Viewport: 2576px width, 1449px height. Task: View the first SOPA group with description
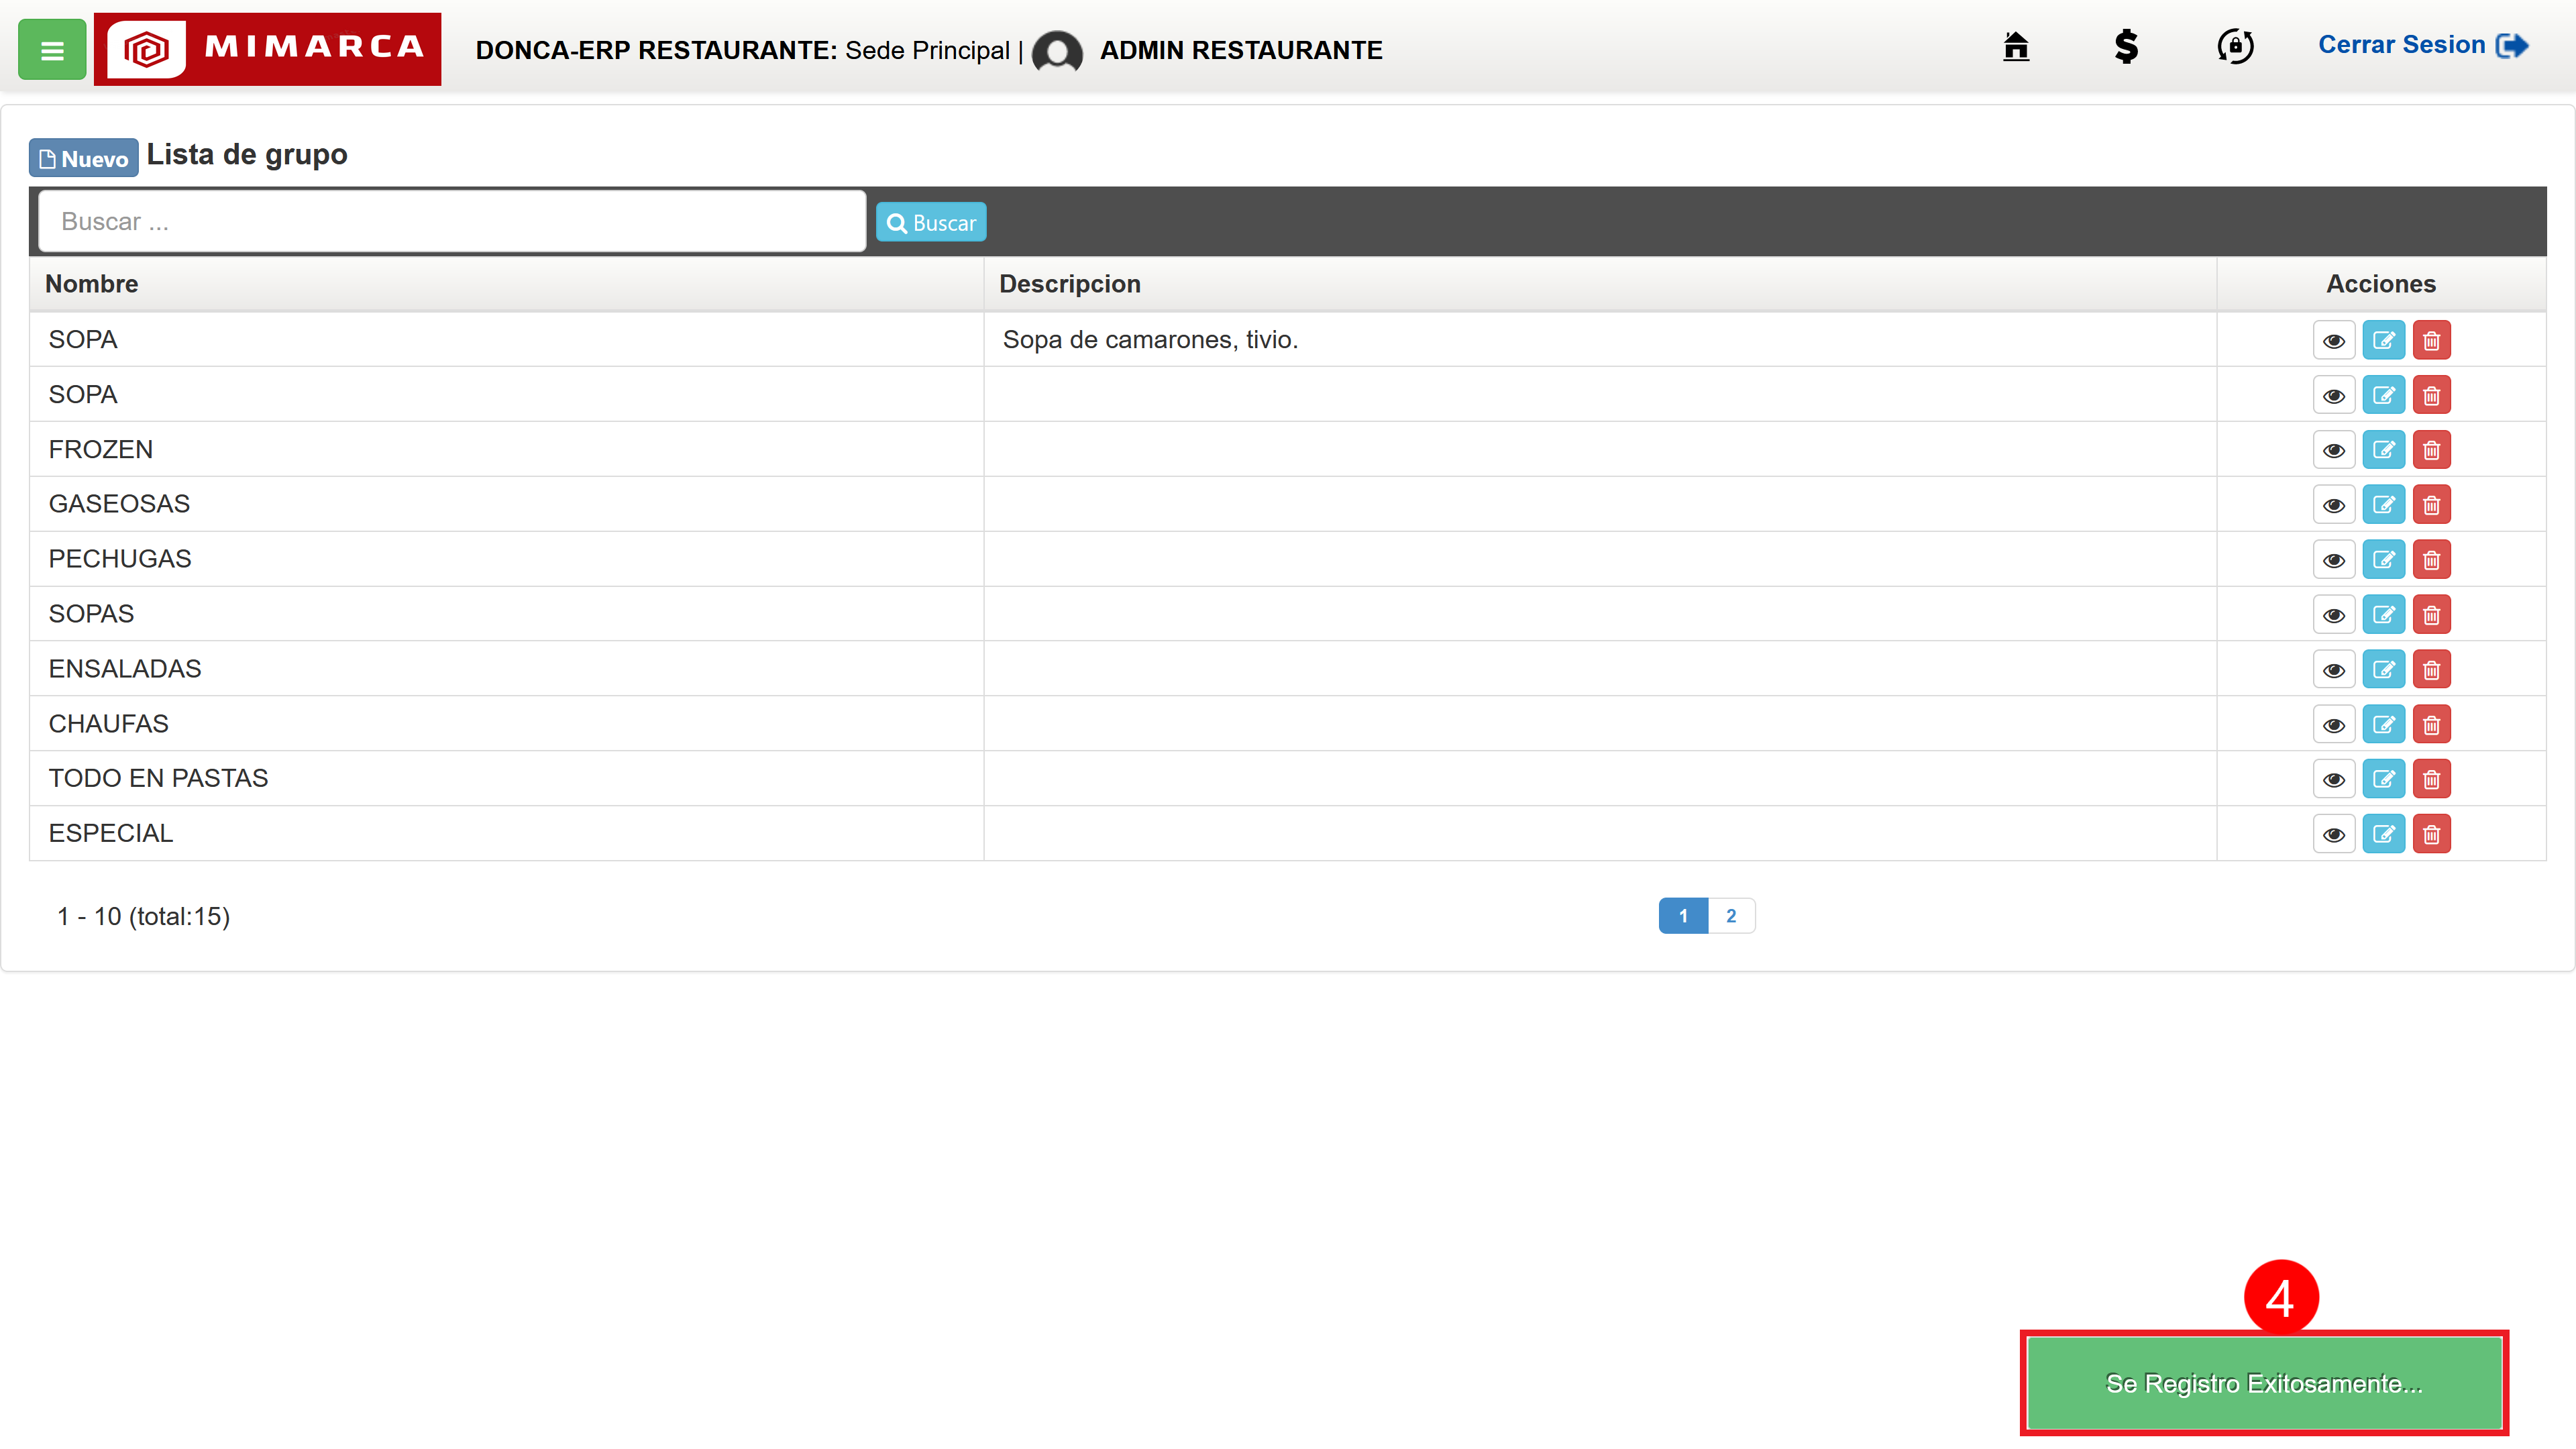(2334, 340)
